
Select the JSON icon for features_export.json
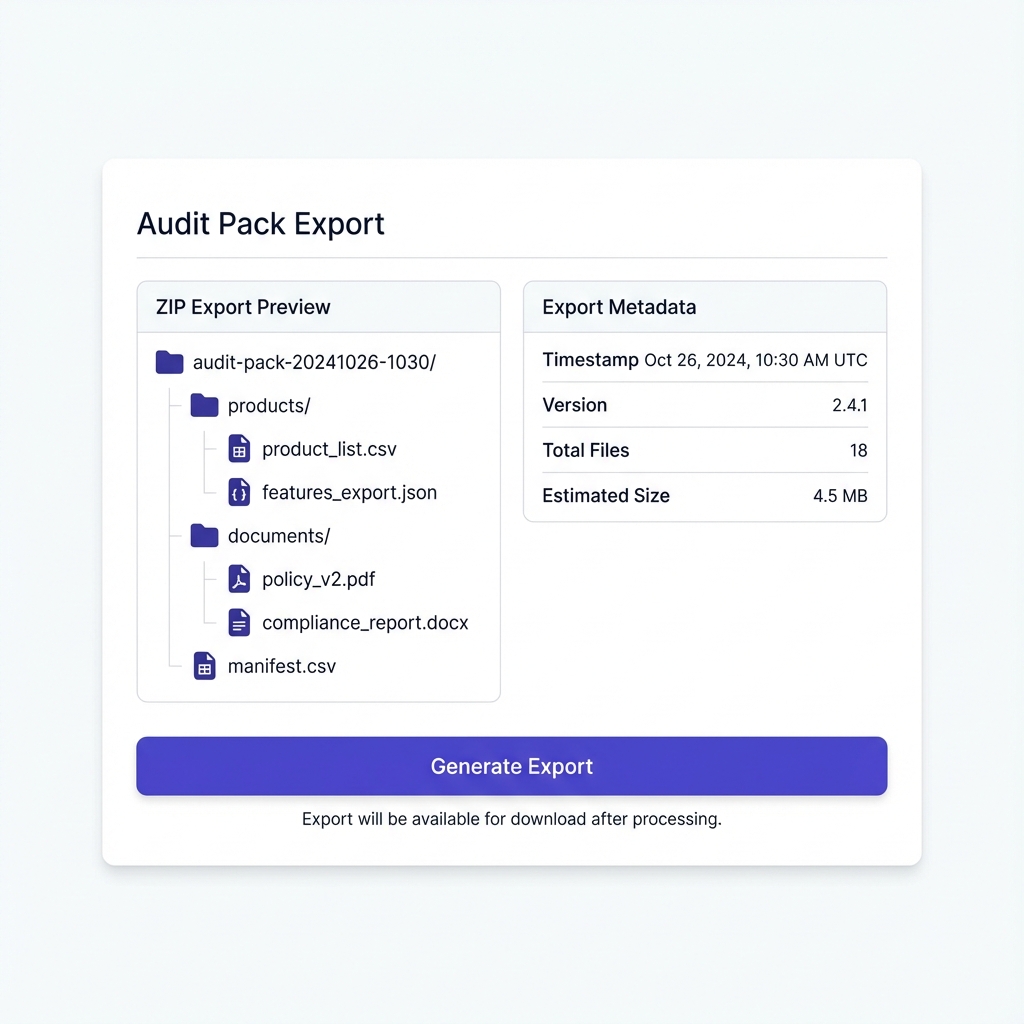pos(239,492)
